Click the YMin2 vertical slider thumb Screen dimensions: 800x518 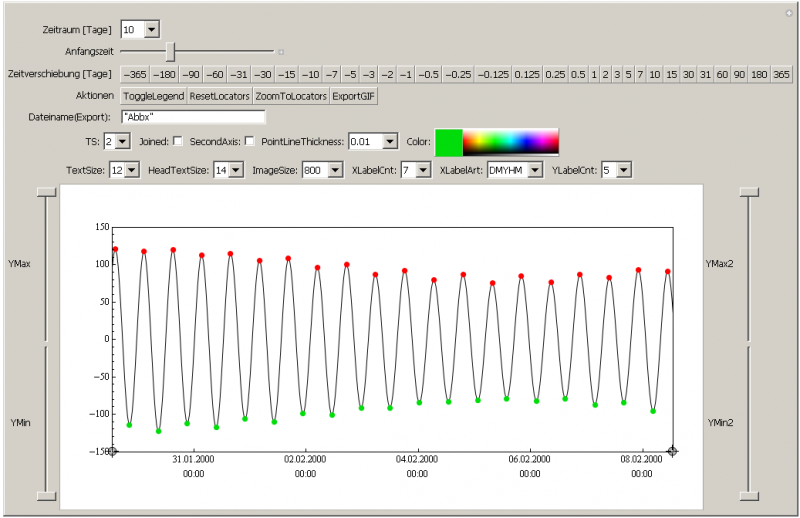pyautogui.click(x=749, y=496)
